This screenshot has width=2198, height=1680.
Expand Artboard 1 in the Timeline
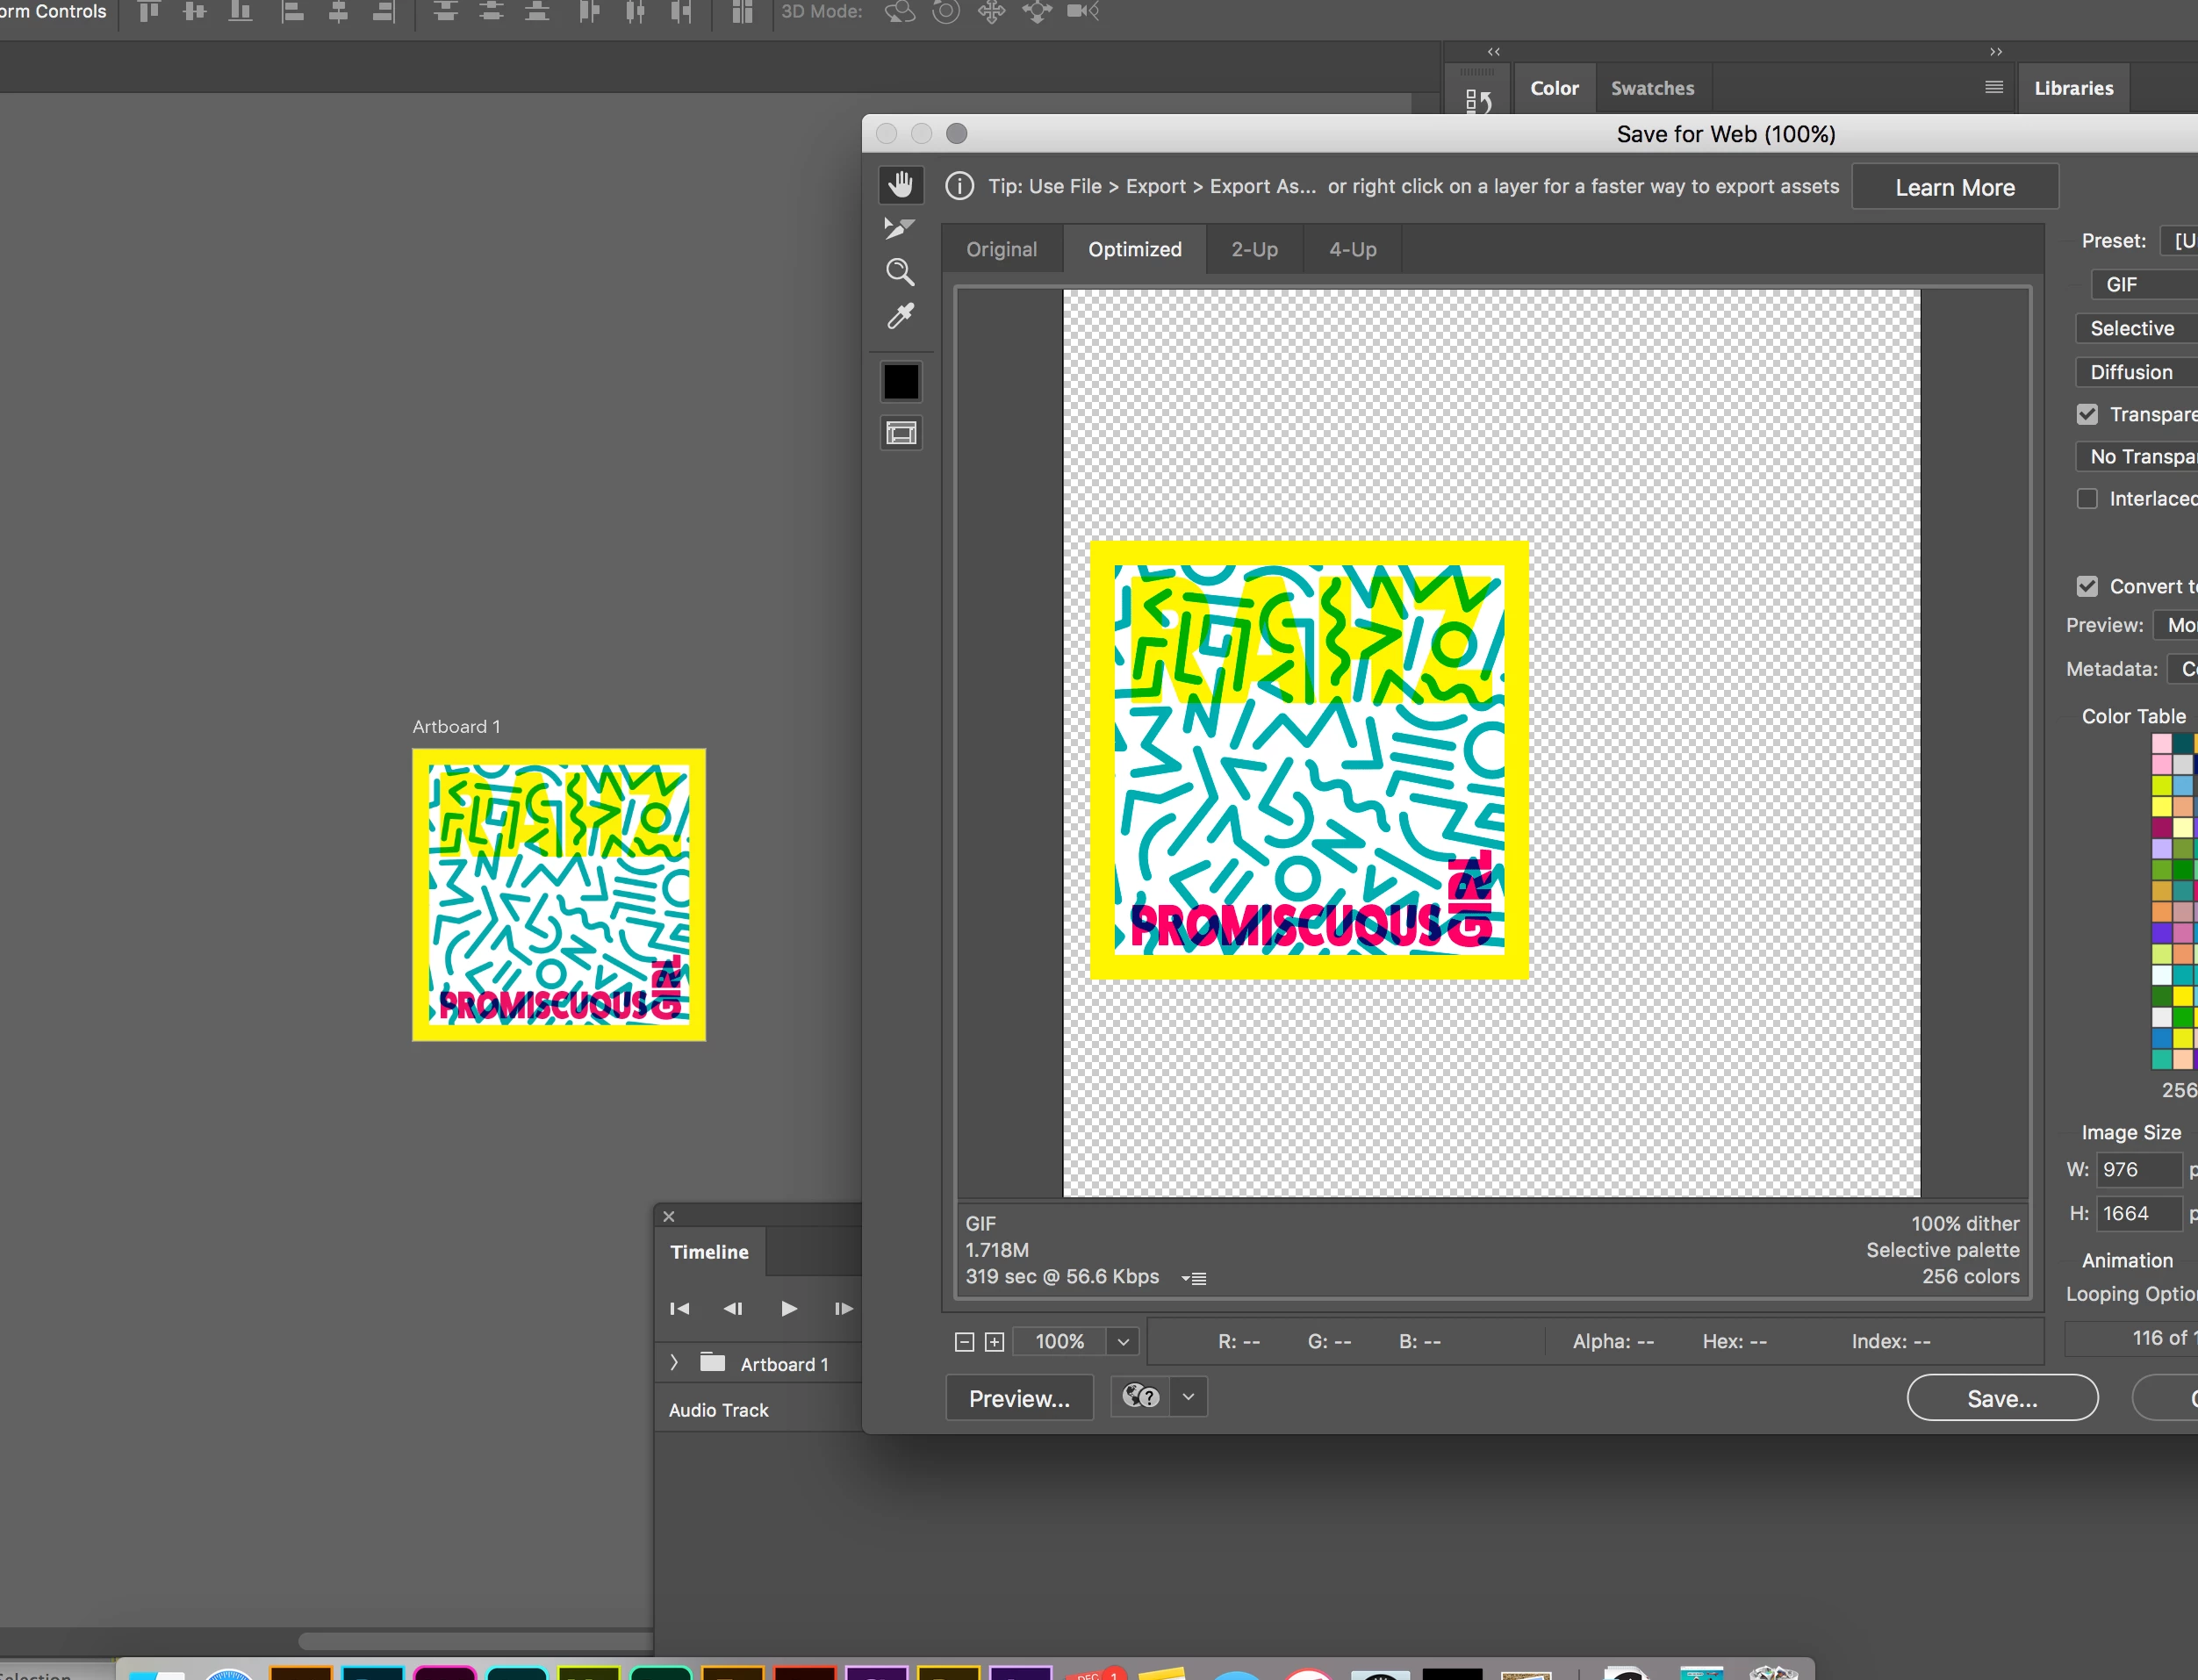coord(674,1363)
